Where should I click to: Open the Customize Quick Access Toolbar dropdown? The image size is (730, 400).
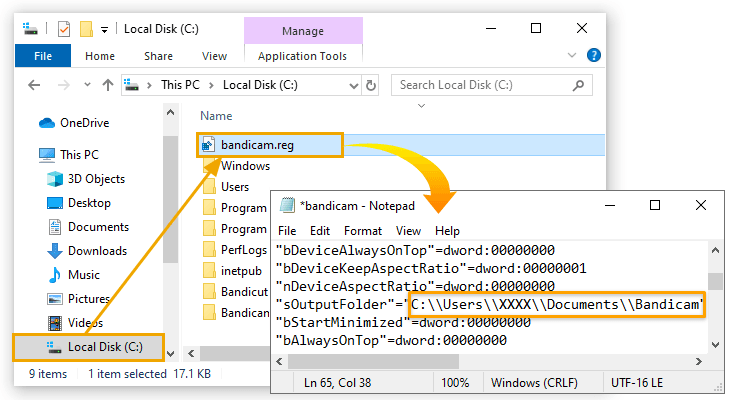pos(105,30)
